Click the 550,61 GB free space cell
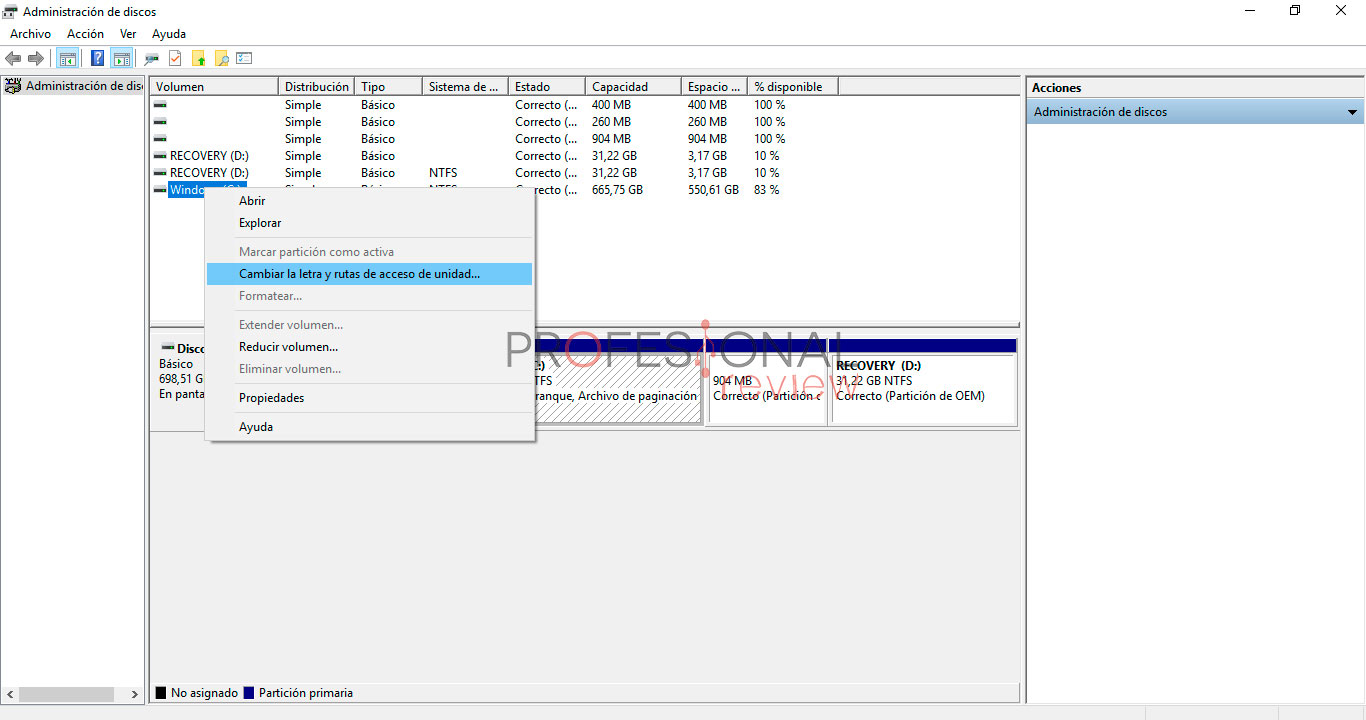 [x=713, y=190]
